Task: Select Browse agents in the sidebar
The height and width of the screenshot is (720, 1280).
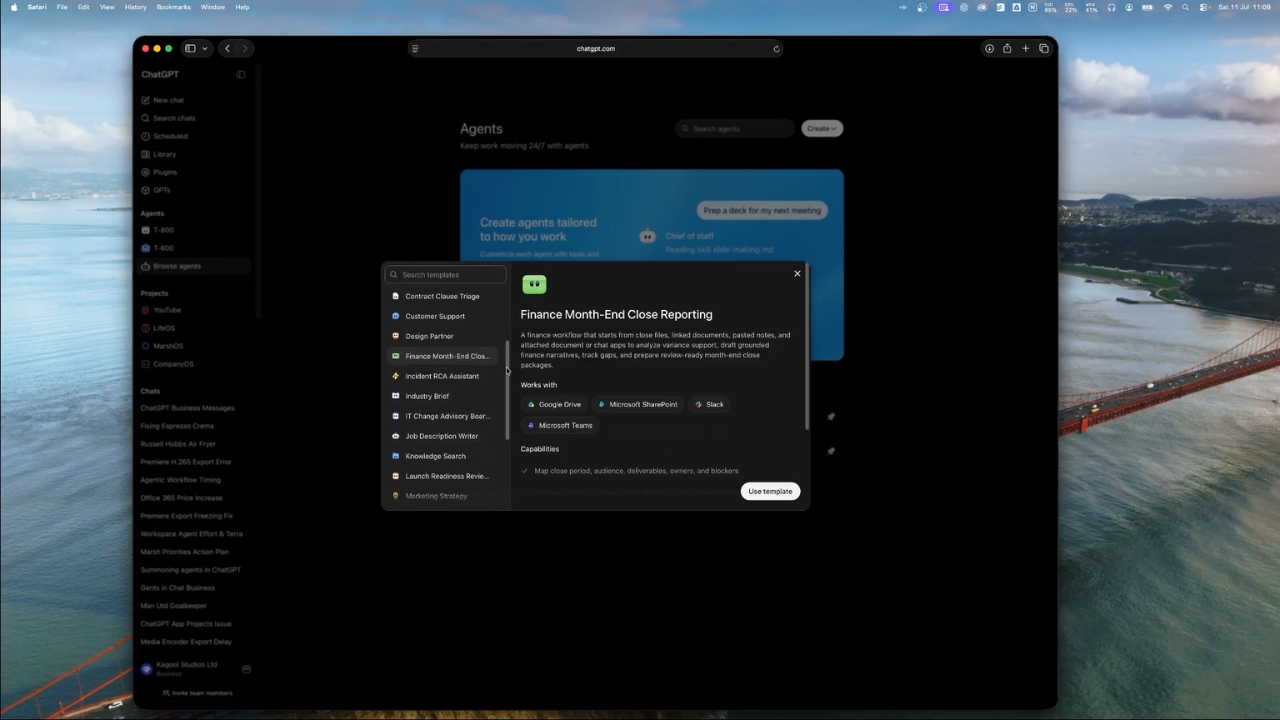Action: pos(195,266)
